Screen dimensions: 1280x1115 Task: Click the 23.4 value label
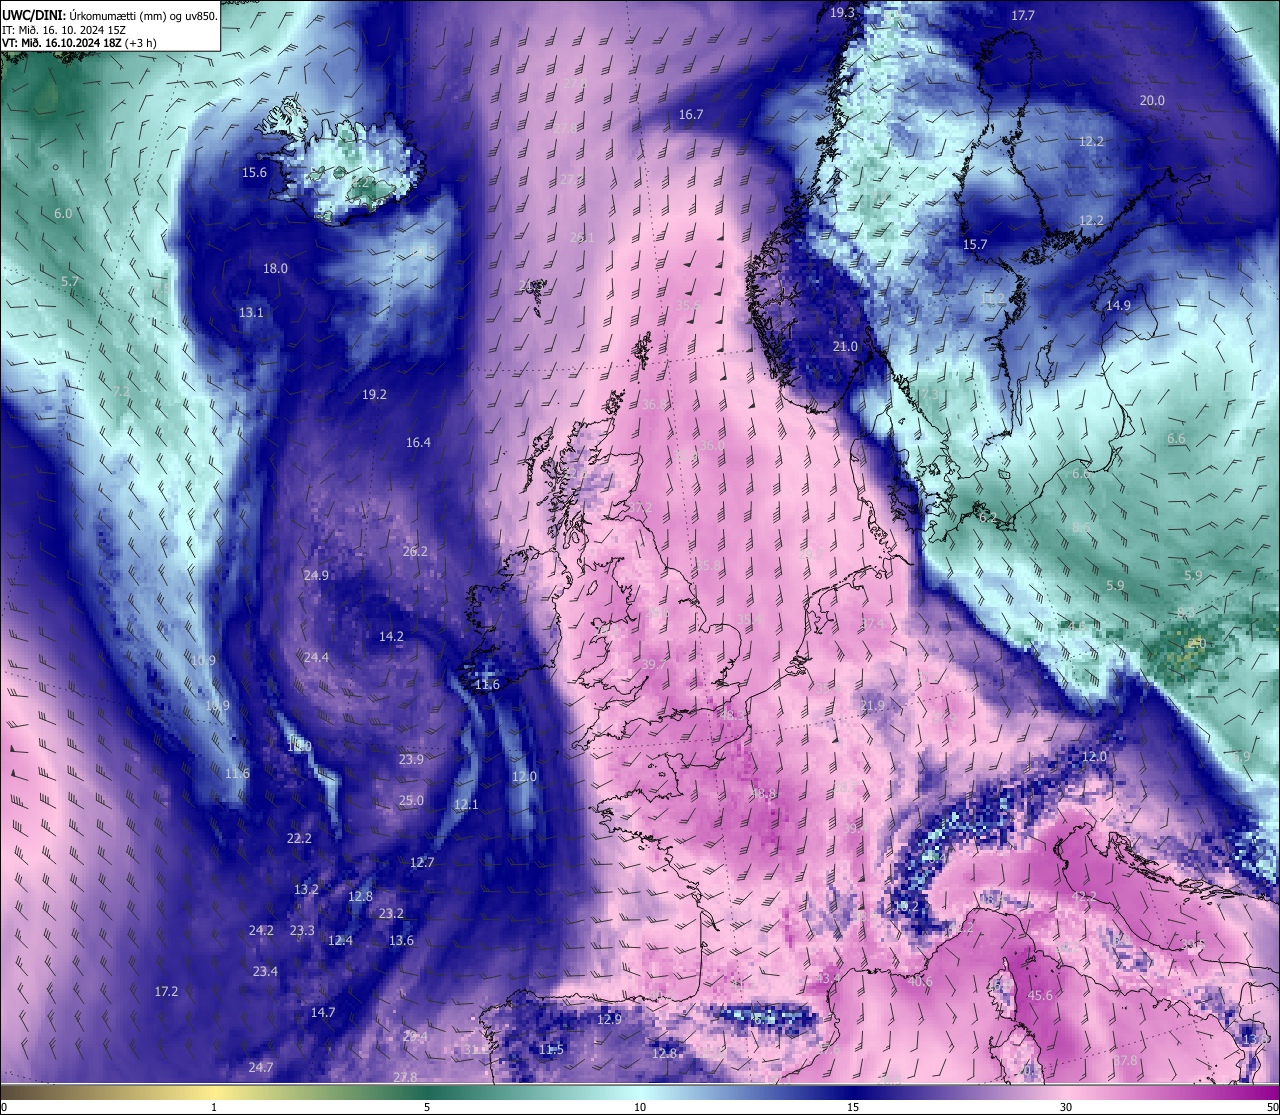coord(265,971)
